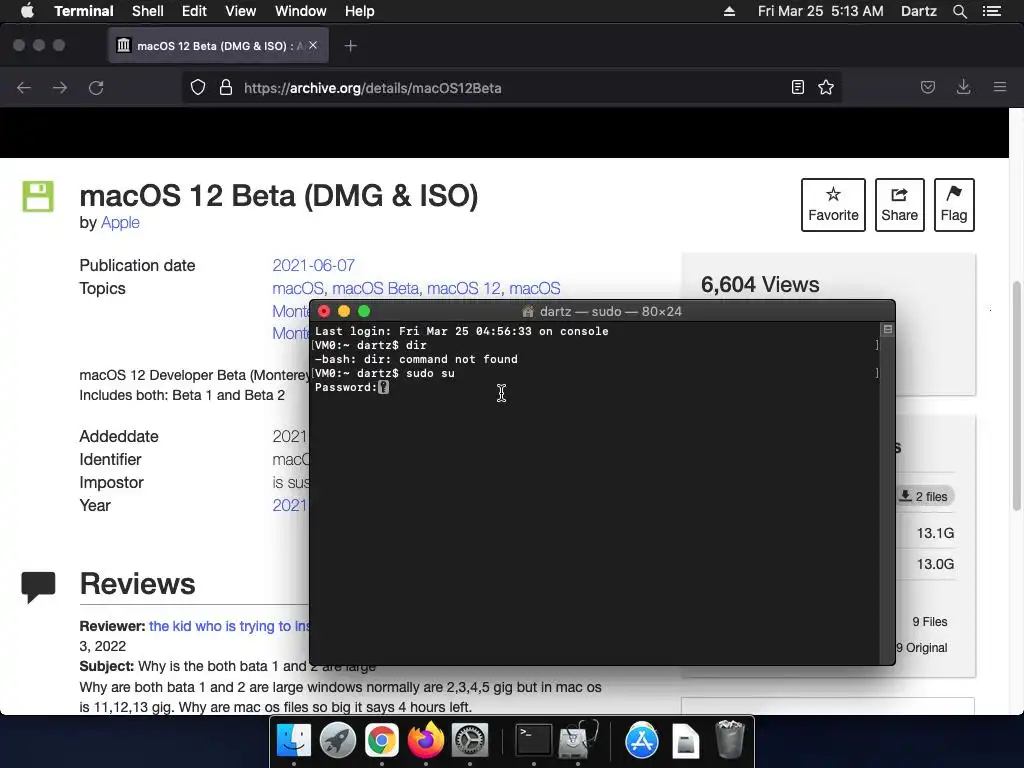Screen dimensions: 1024x768
Task: Click the site security padlock icon
Action: 226,88
